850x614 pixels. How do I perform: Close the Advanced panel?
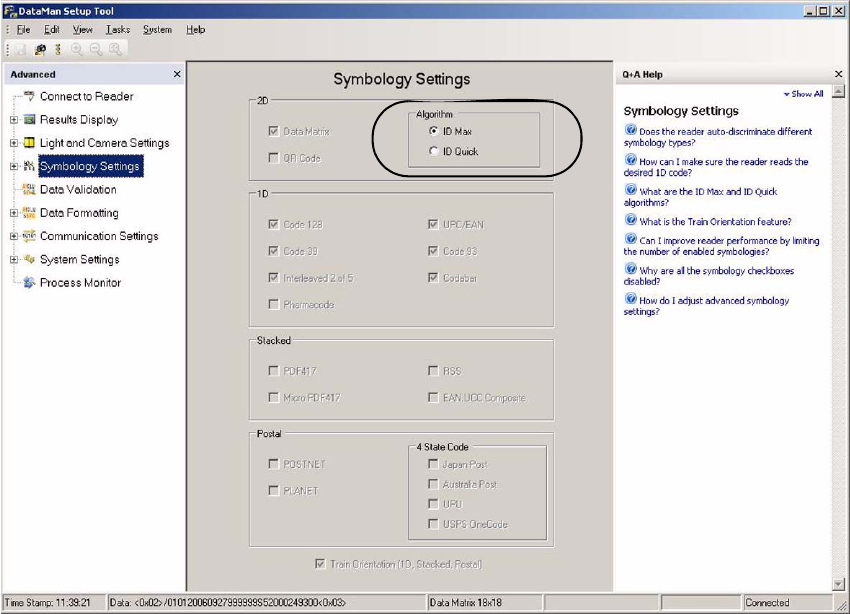tap(177, 74)
